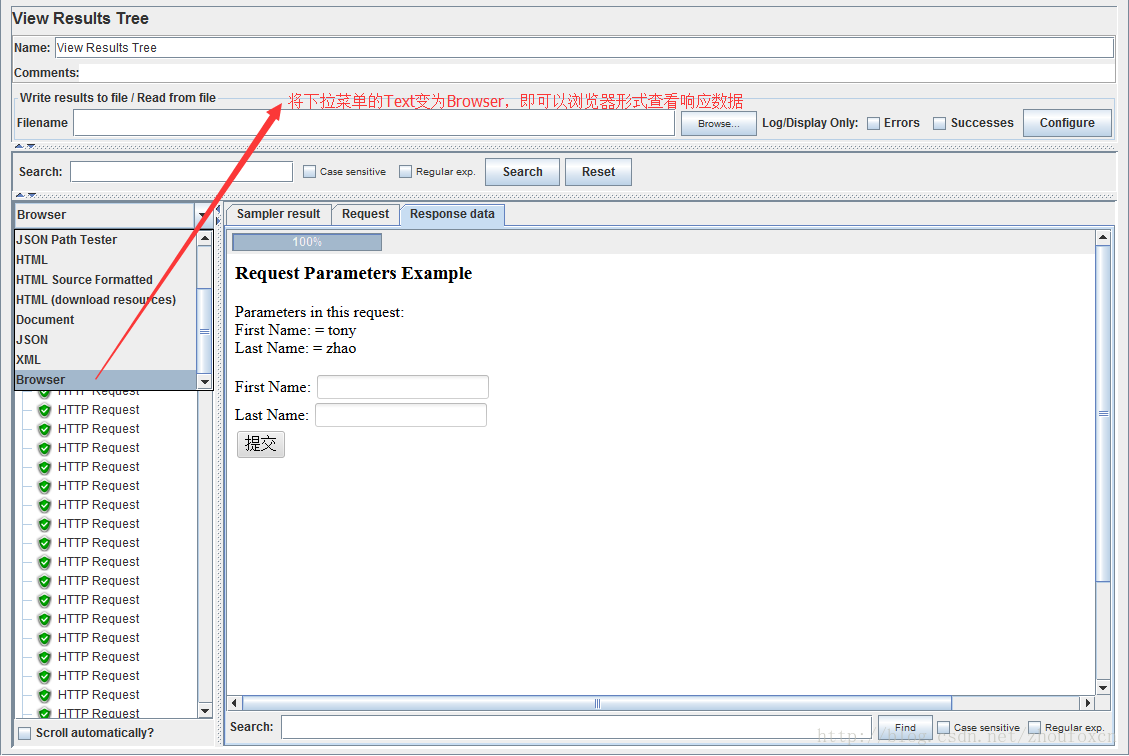
Task: Click response panel's horizontal scroll left arrow
Action: [x=235, y=703]
